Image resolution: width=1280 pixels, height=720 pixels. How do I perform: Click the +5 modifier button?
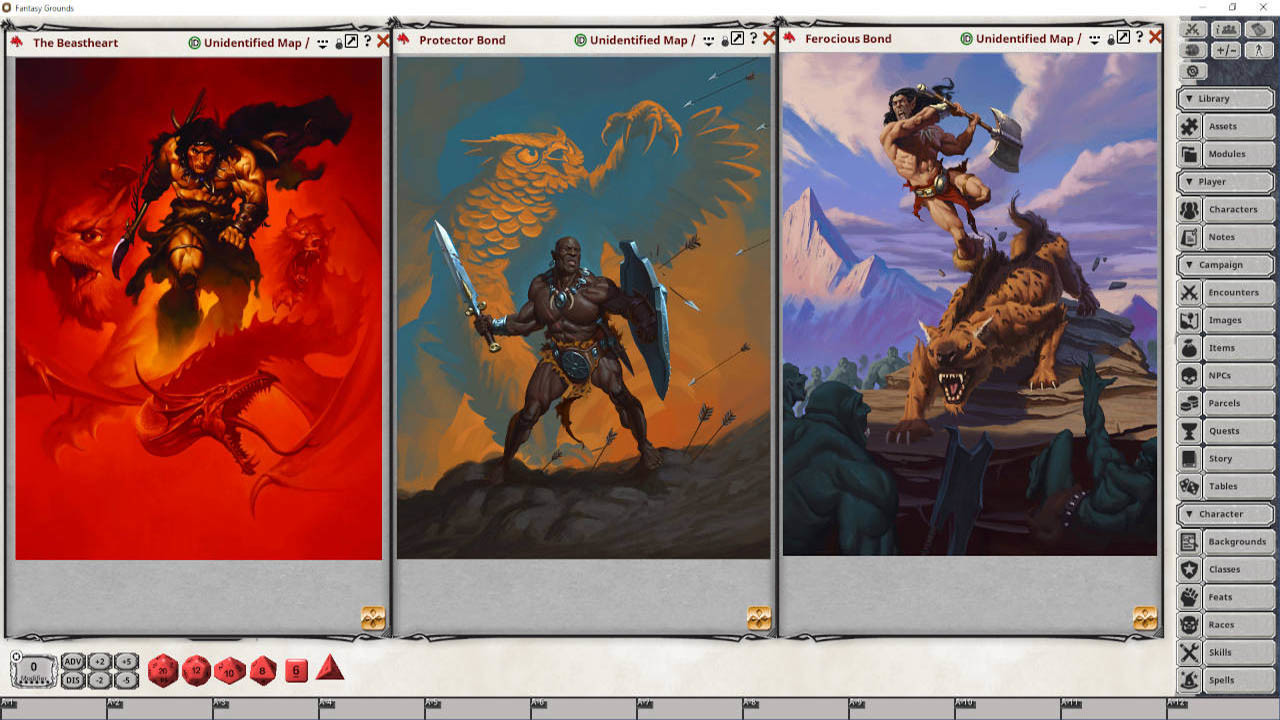point(126,661)
